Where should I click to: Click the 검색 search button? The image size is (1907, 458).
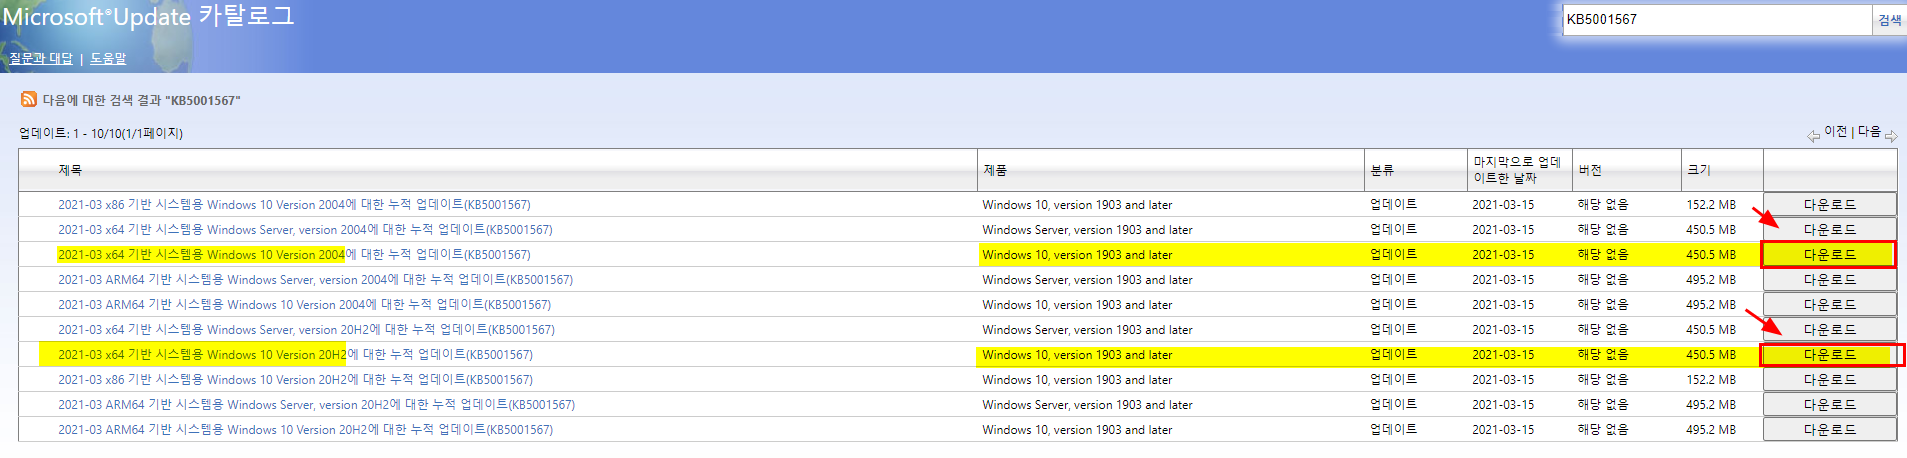(1889, 20)
